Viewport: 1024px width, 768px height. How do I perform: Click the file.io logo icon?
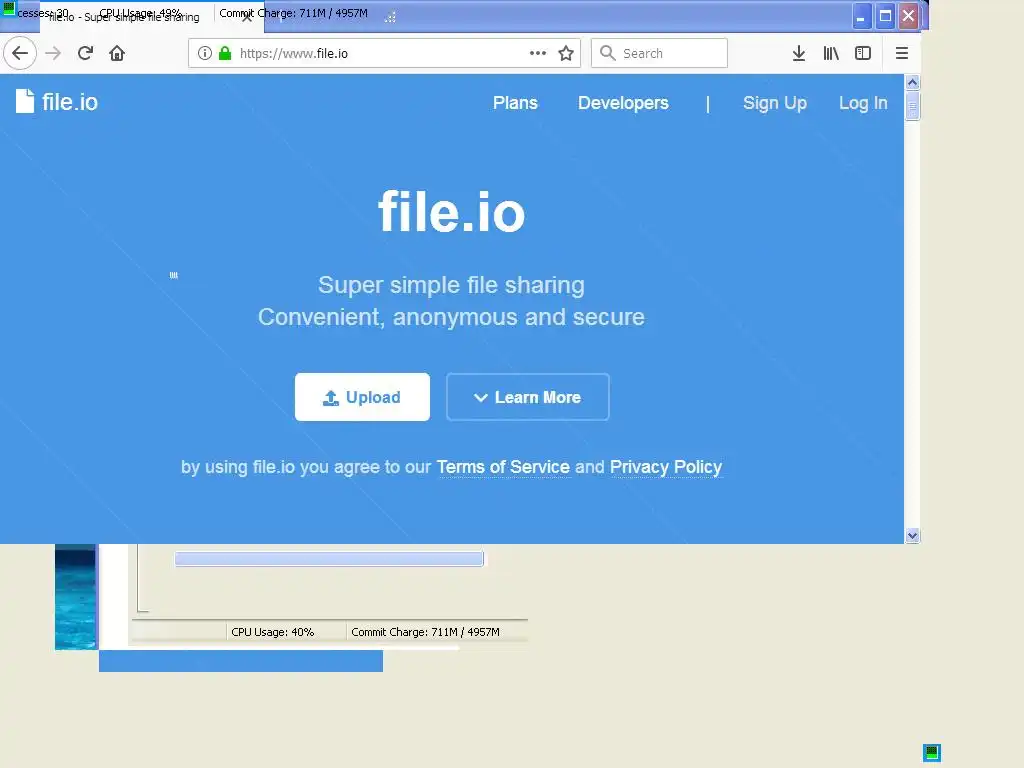click(x=25, y=101)
